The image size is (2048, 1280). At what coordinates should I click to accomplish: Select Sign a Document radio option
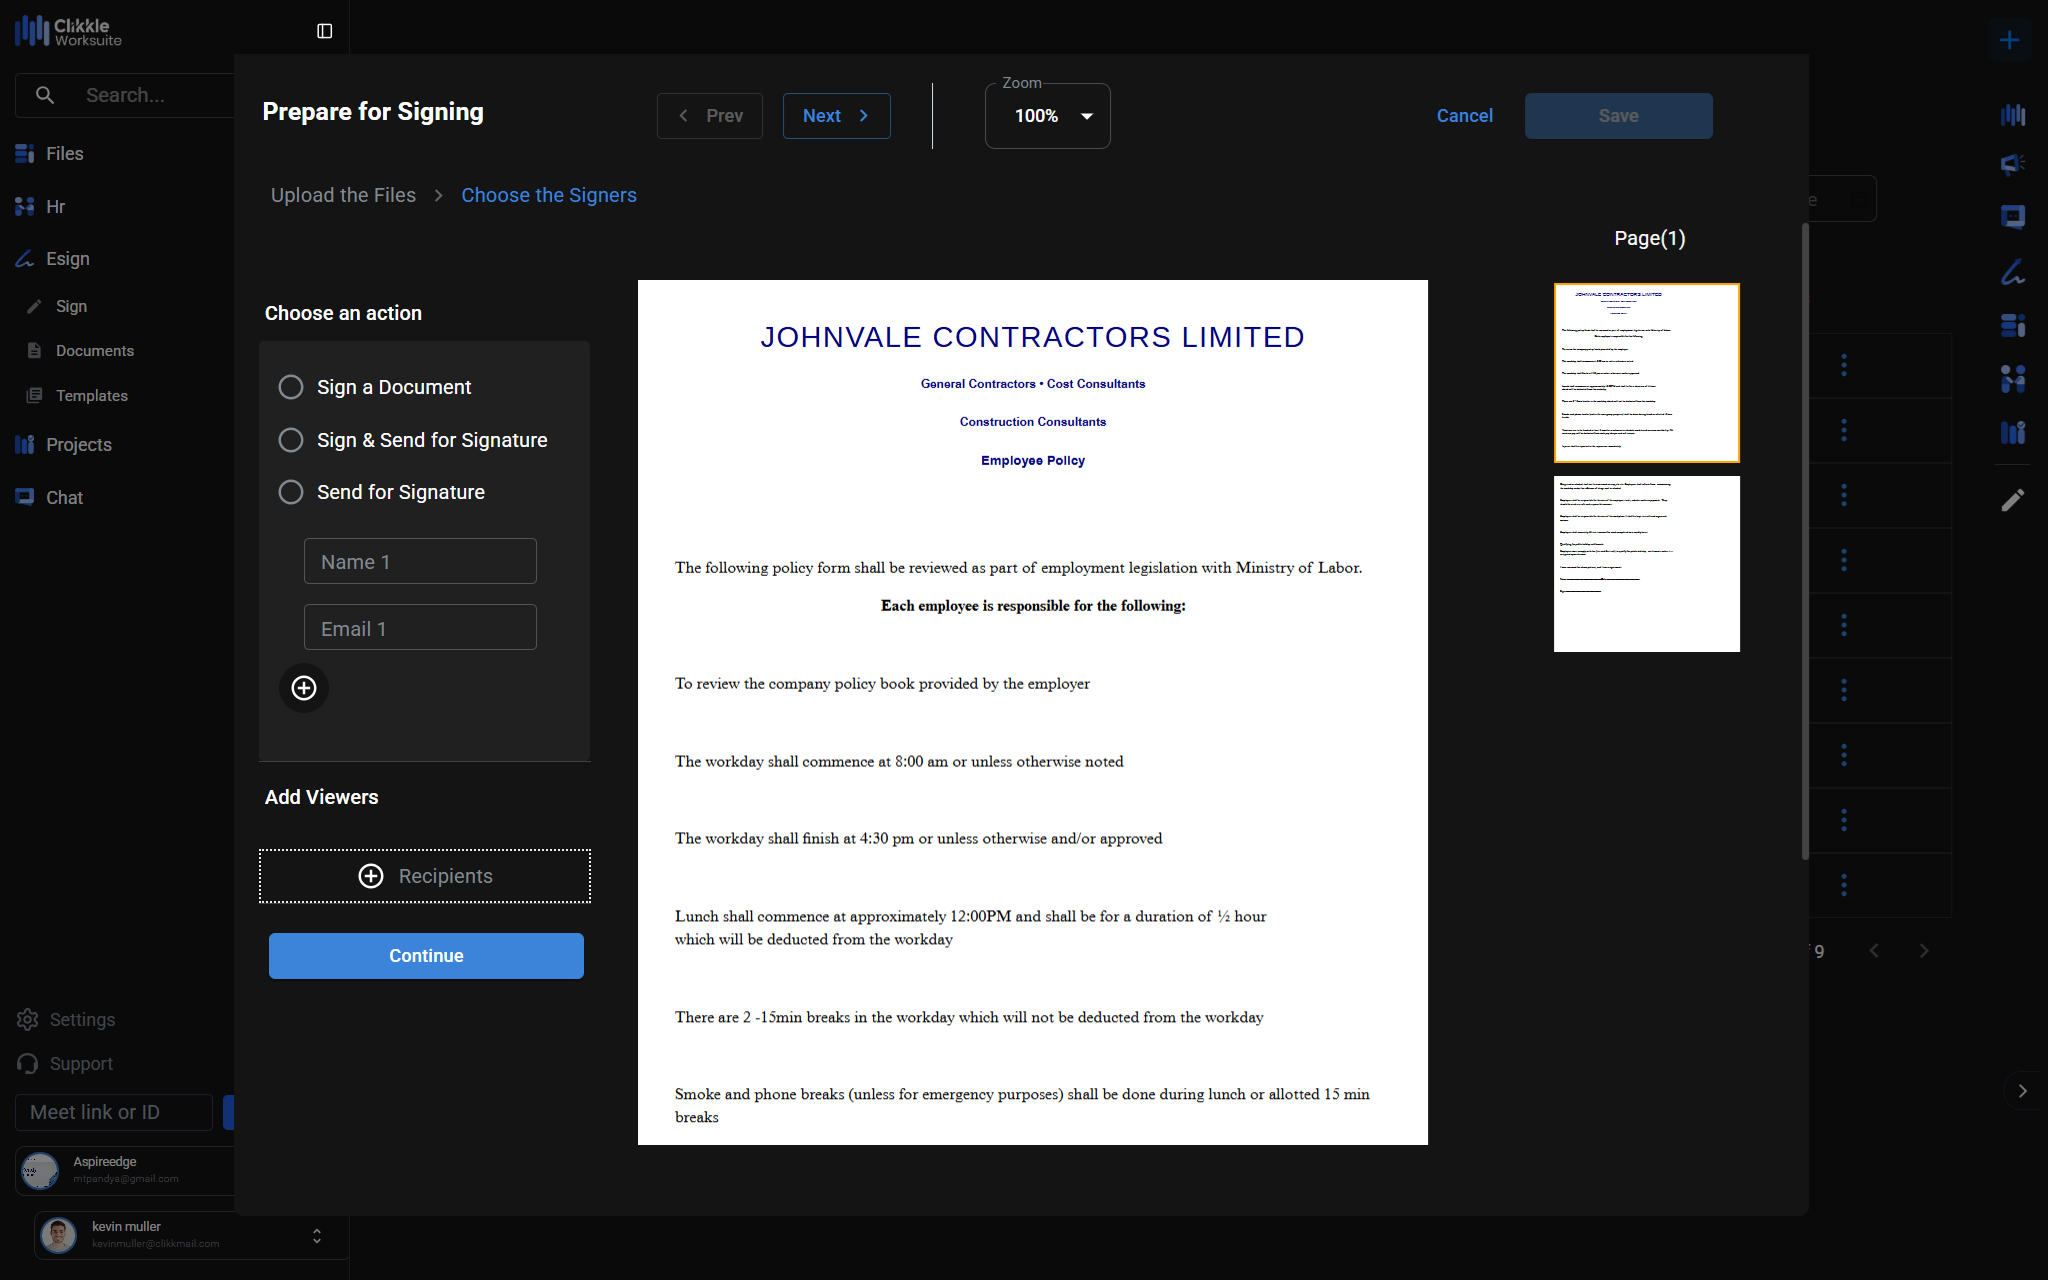pyautogui.click(x=291, y=387)
